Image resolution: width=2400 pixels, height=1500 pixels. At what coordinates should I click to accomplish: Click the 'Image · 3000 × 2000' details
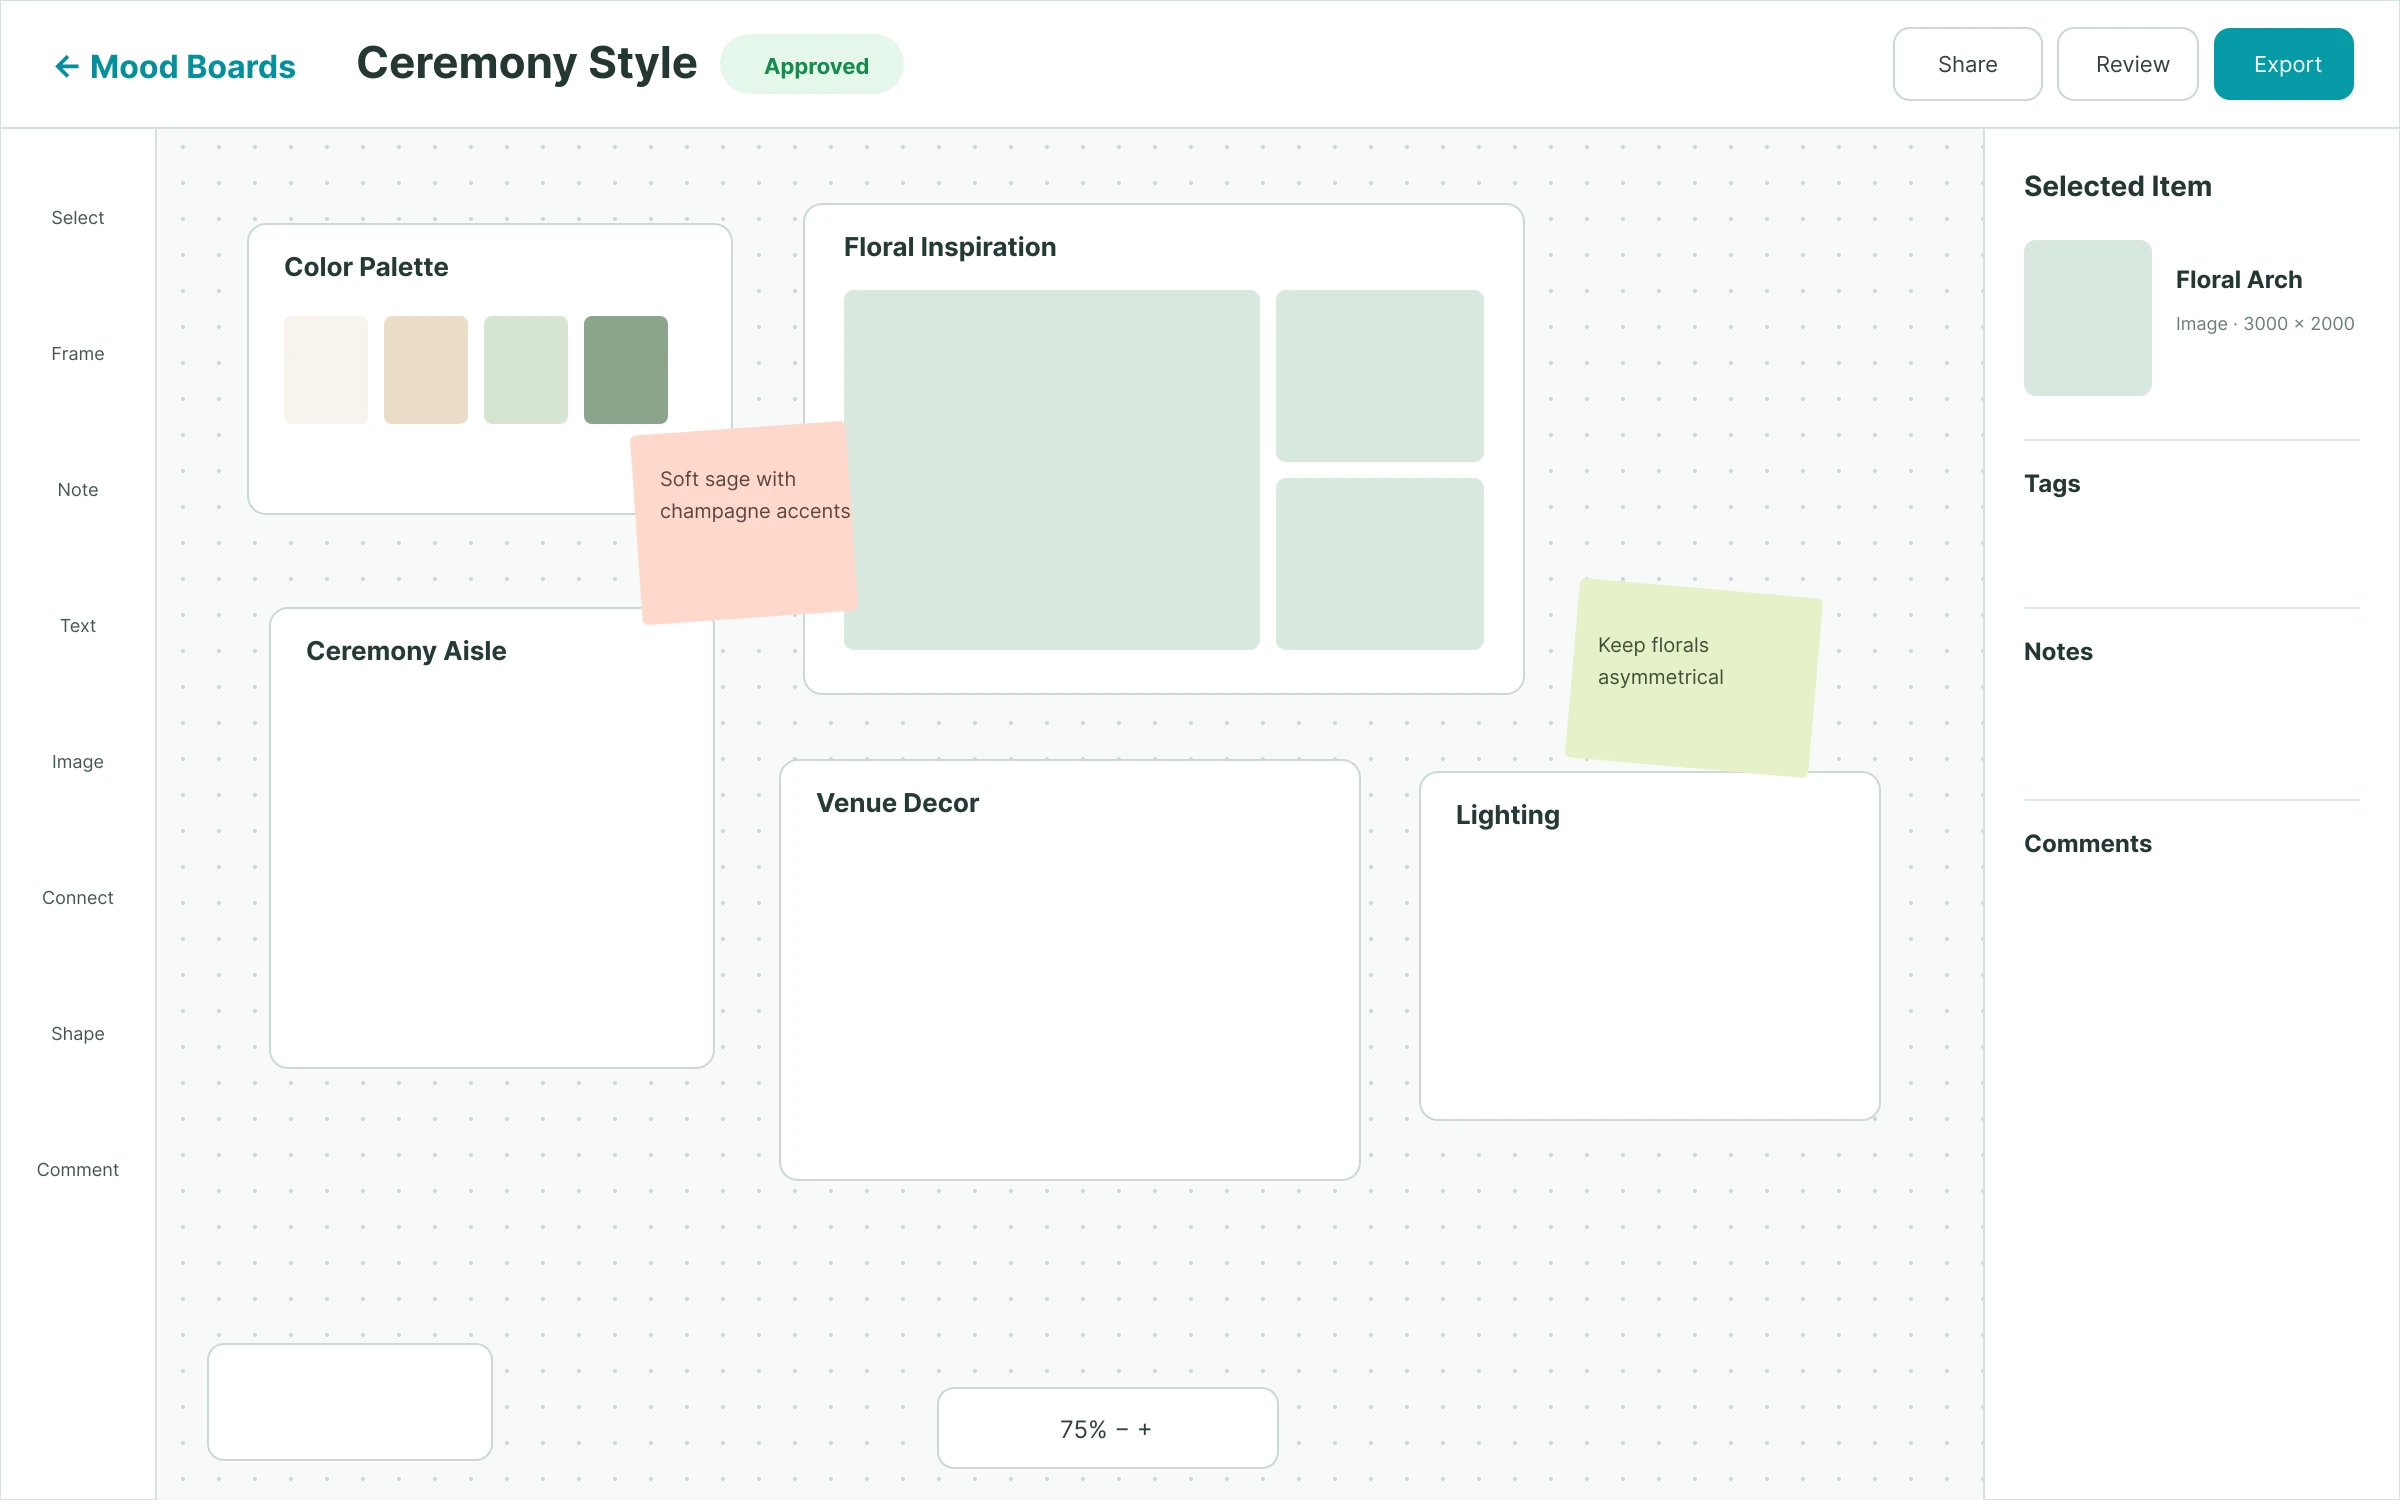[x=2265, y=324]
